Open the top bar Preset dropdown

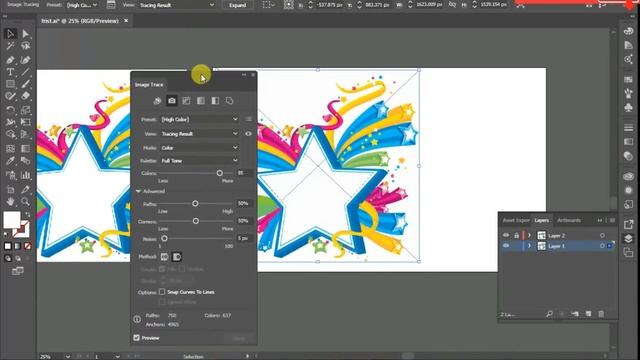[82, 5]
